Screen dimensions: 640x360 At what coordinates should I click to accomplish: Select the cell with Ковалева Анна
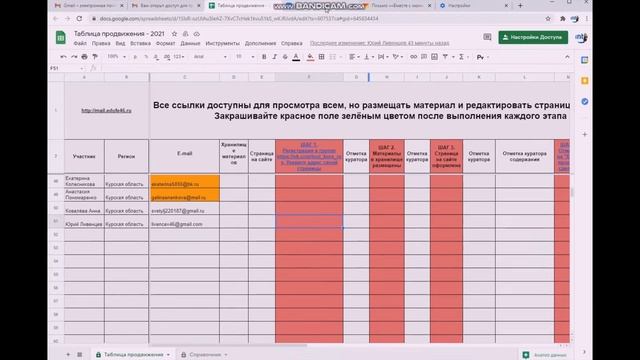[x=84, y=208]
